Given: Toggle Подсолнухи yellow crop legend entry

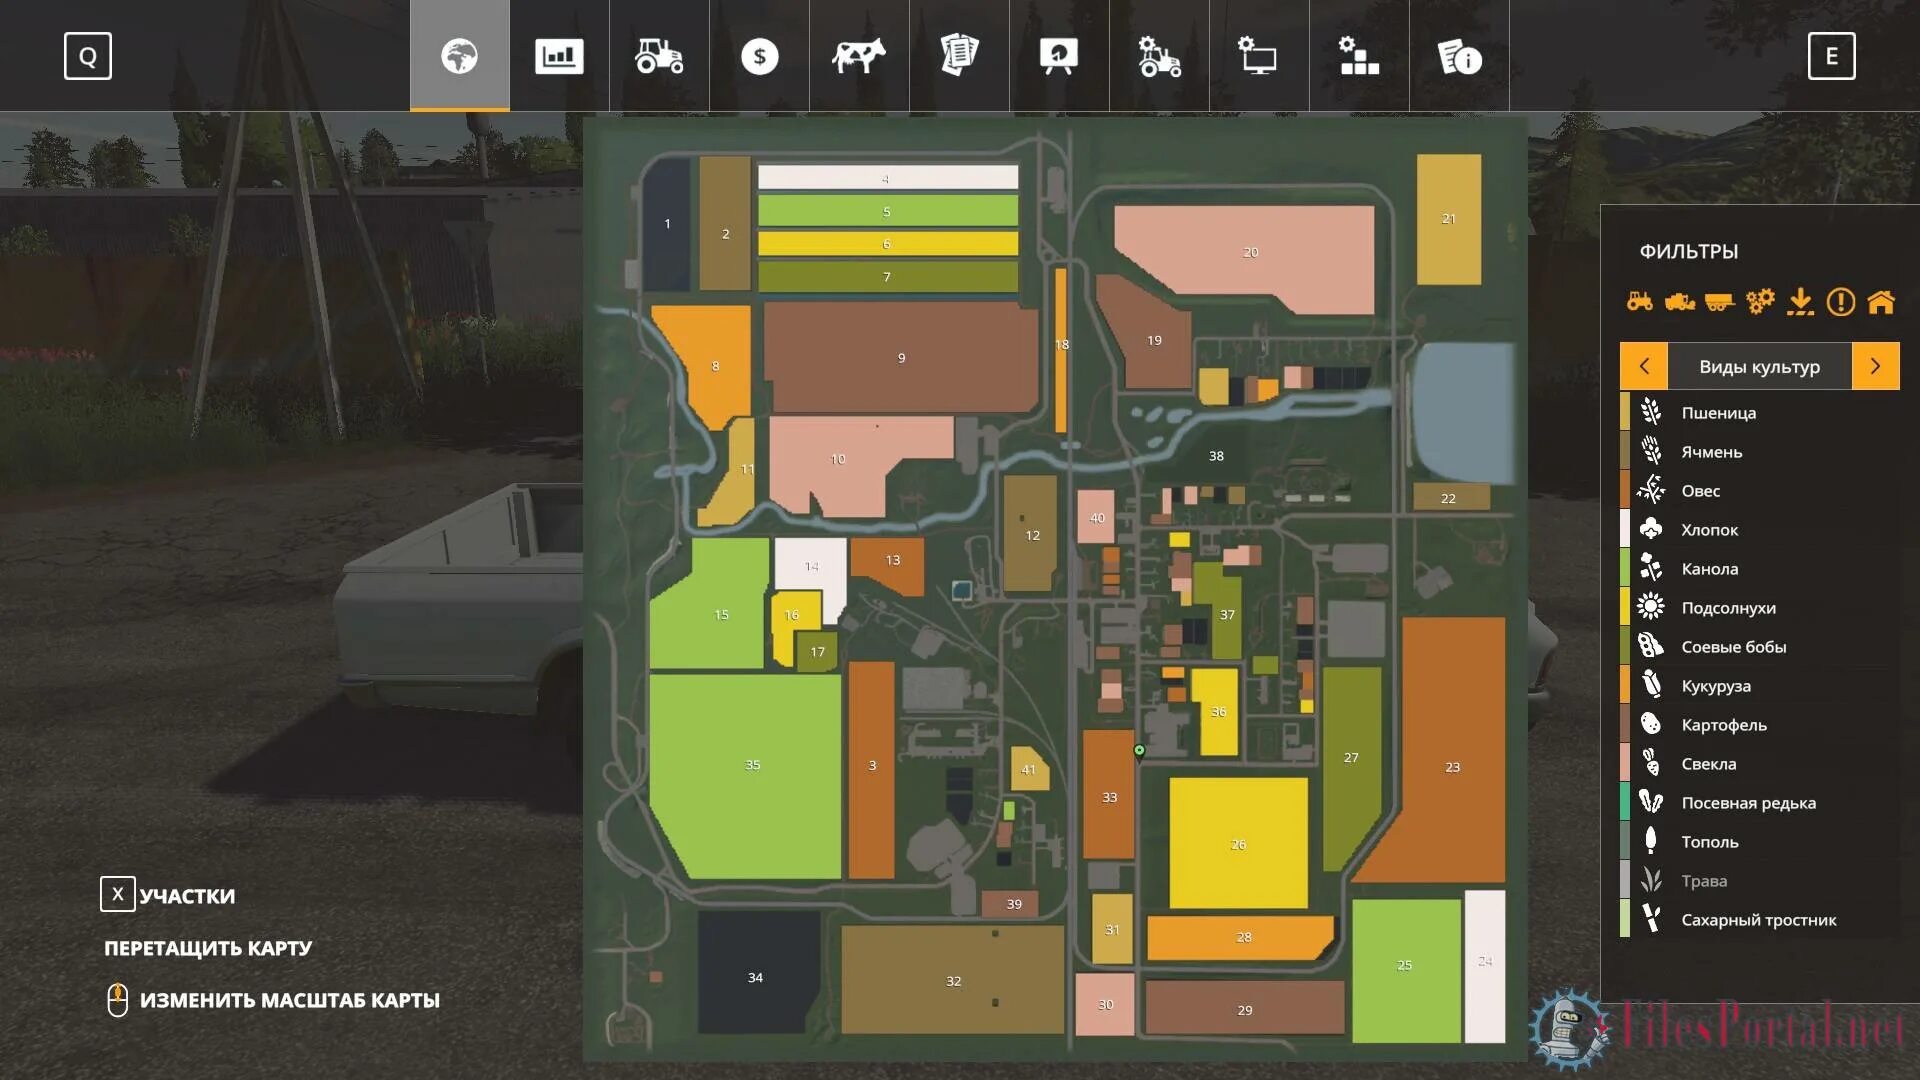Looking at the screenshot, I should [x=1728, y=607].
